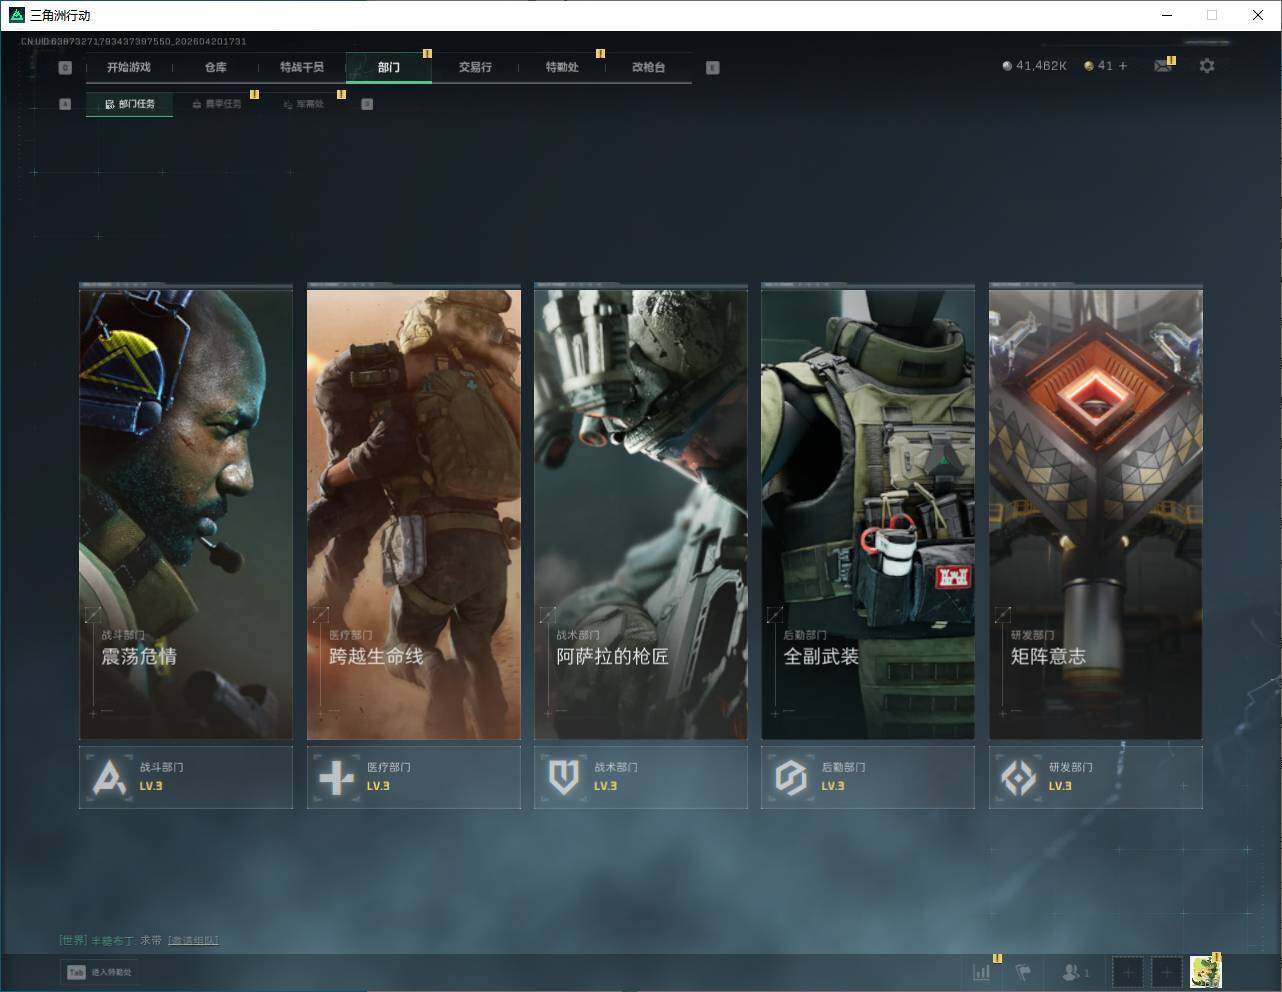This screenshot has height=992, width=1282.
Task: Click the silver coin icon beside 41,462K
Action: coord(1007,66)
